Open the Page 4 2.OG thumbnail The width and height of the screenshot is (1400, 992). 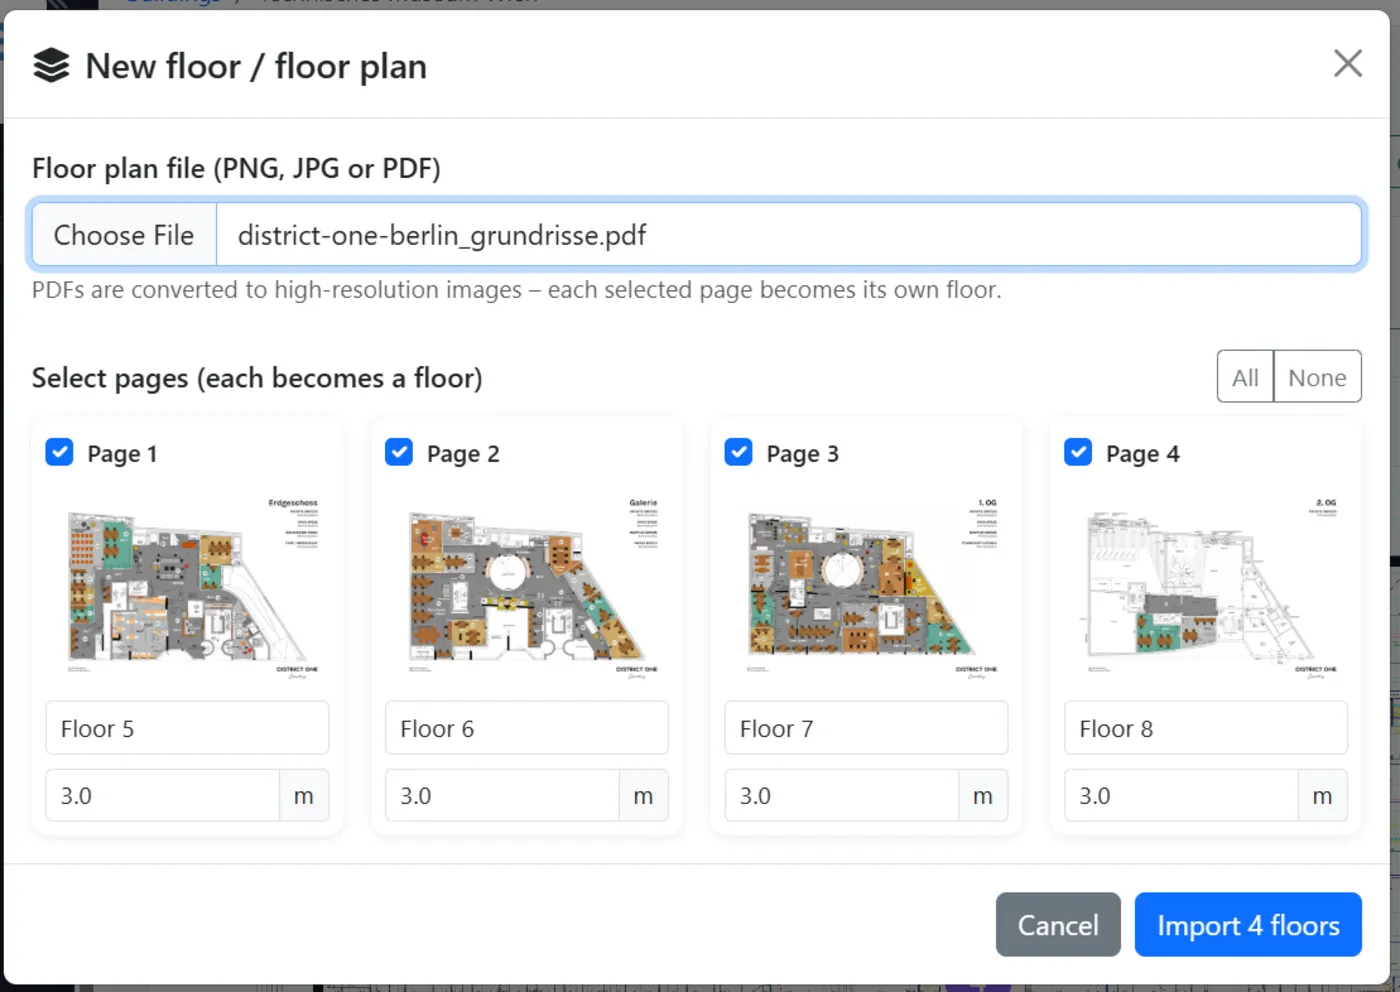click(x=1206, y=588)
